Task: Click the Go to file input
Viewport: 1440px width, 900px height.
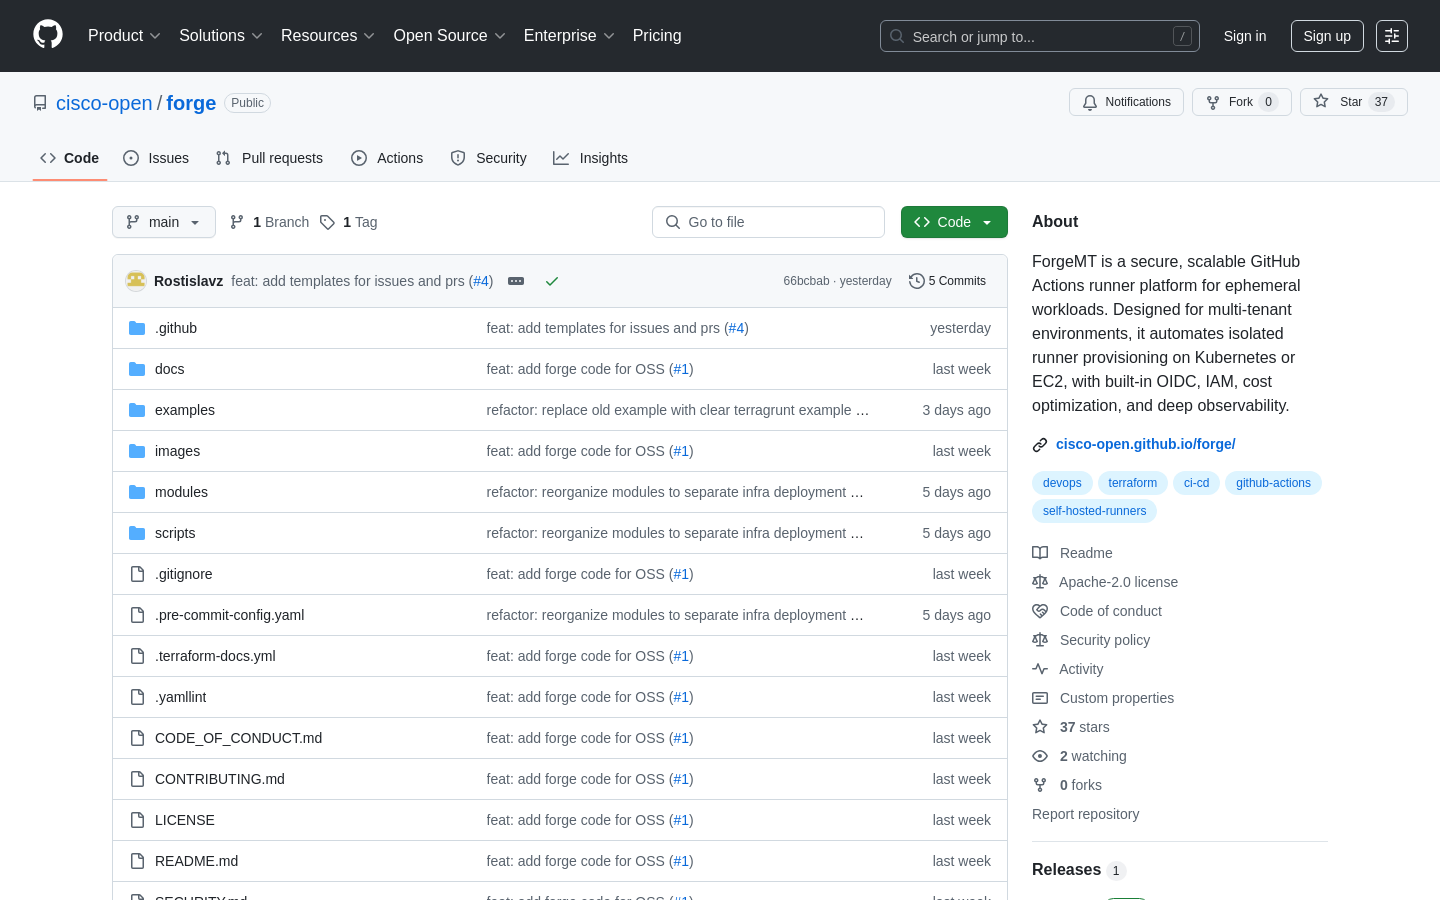Action: 768,222
